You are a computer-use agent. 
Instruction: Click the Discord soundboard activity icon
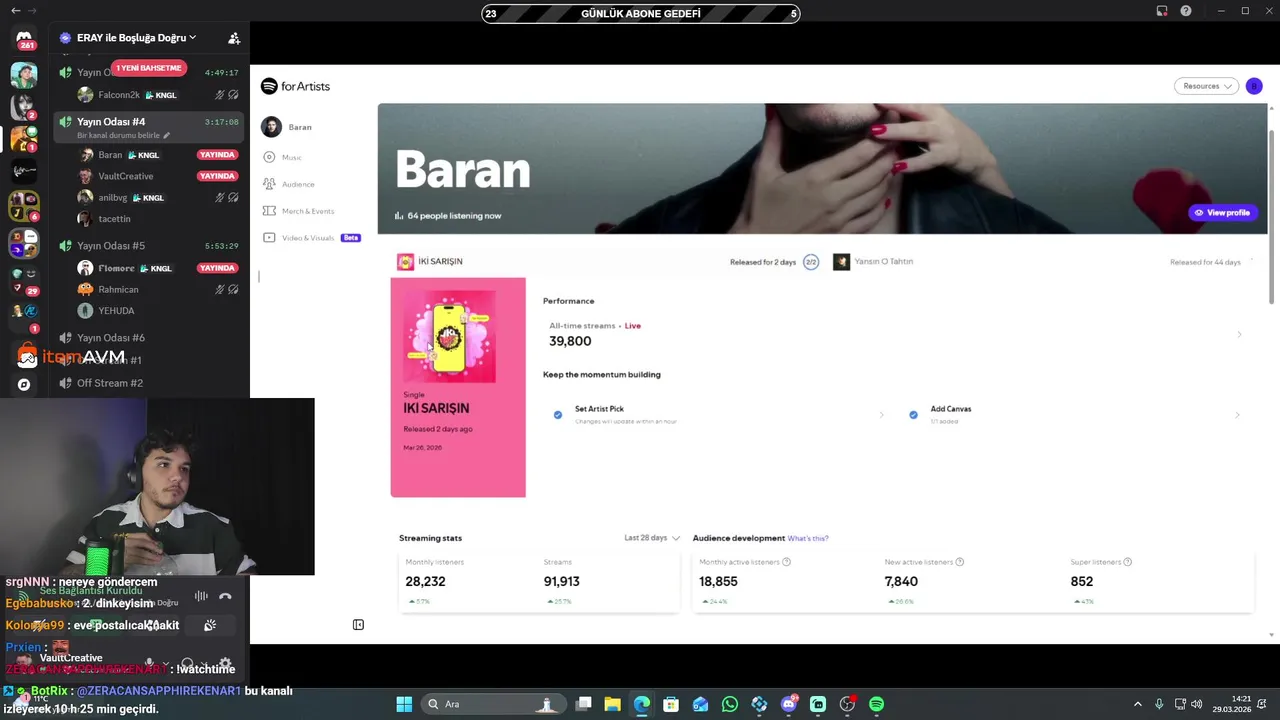pos(210,625)
